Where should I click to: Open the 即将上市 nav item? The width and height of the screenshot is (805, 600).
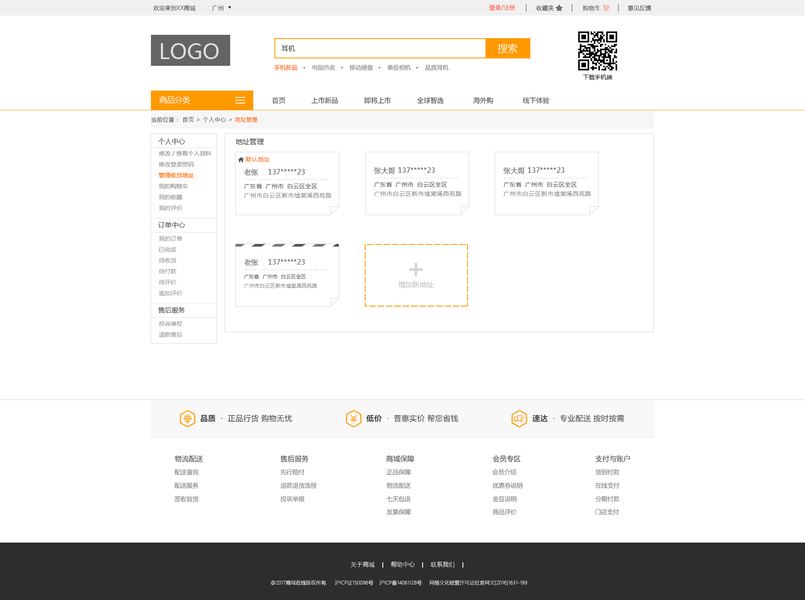[377, 101]
